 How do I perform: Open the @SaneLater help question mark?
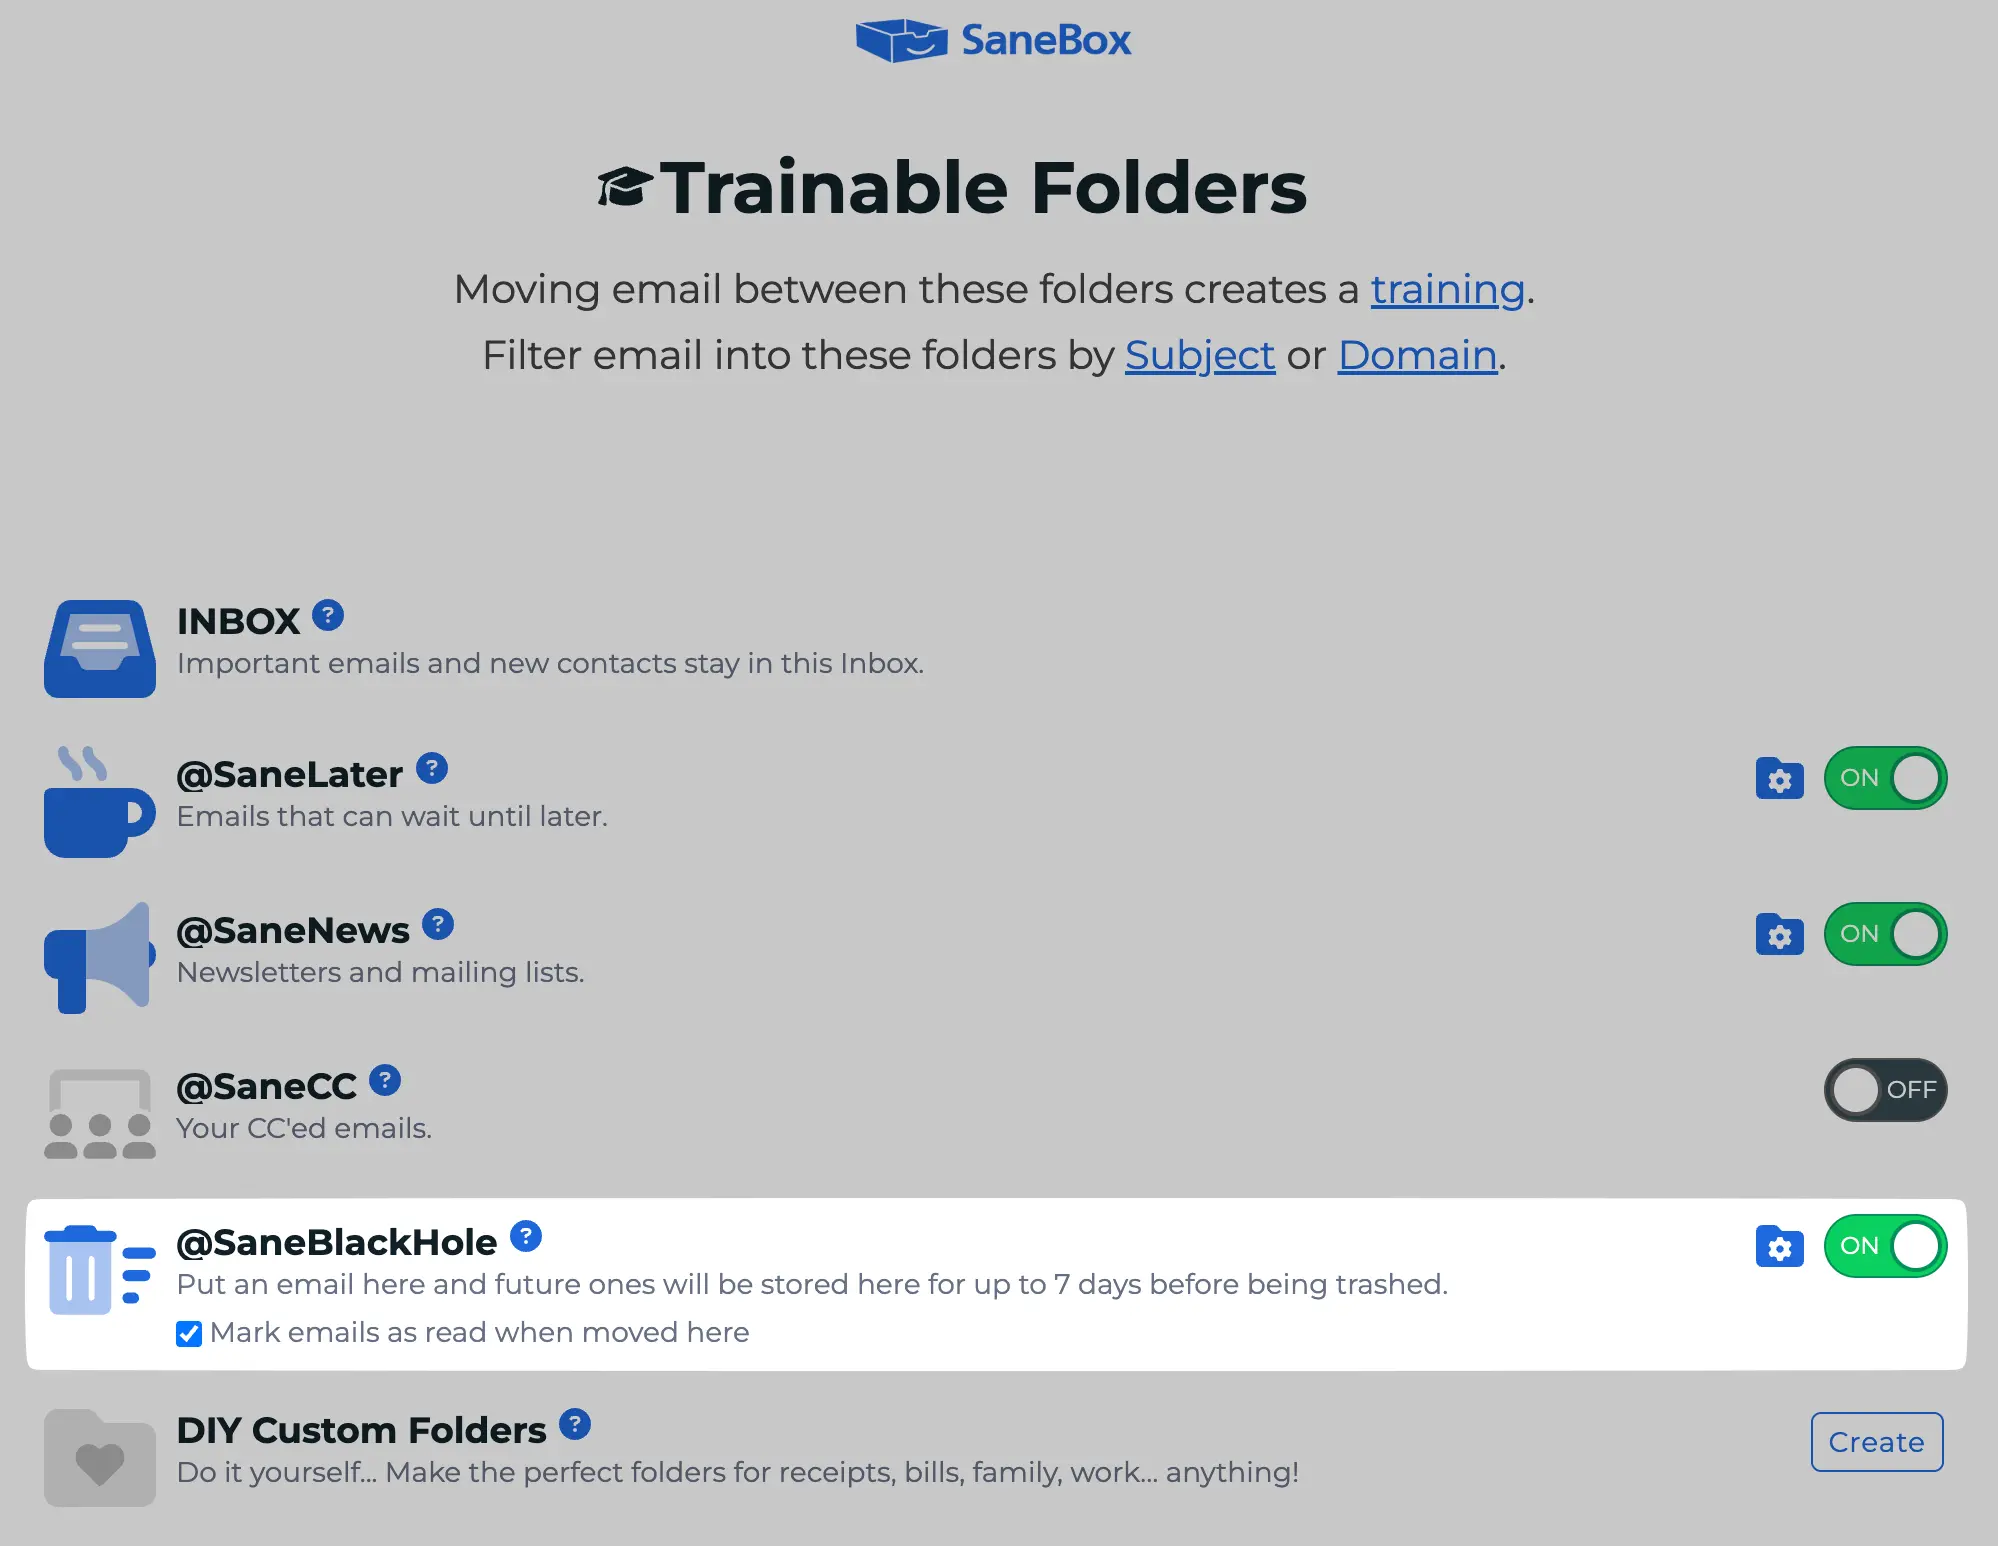[x=432, y=768]
